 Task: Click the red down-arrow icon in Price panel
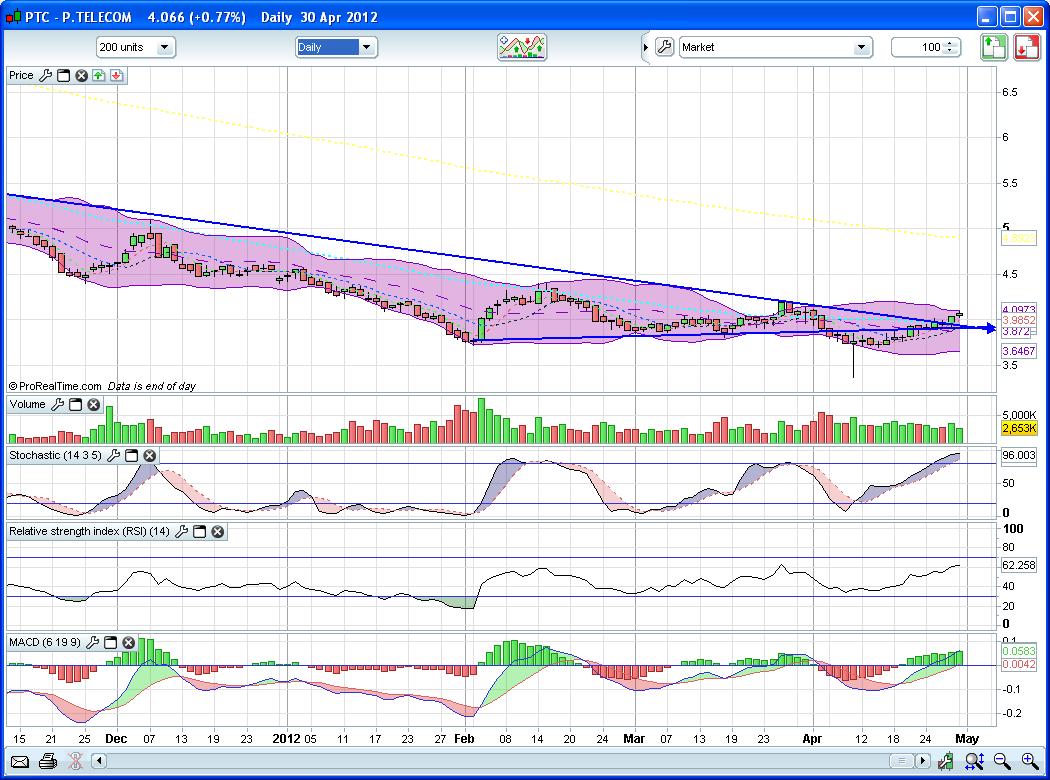point(117,76)
